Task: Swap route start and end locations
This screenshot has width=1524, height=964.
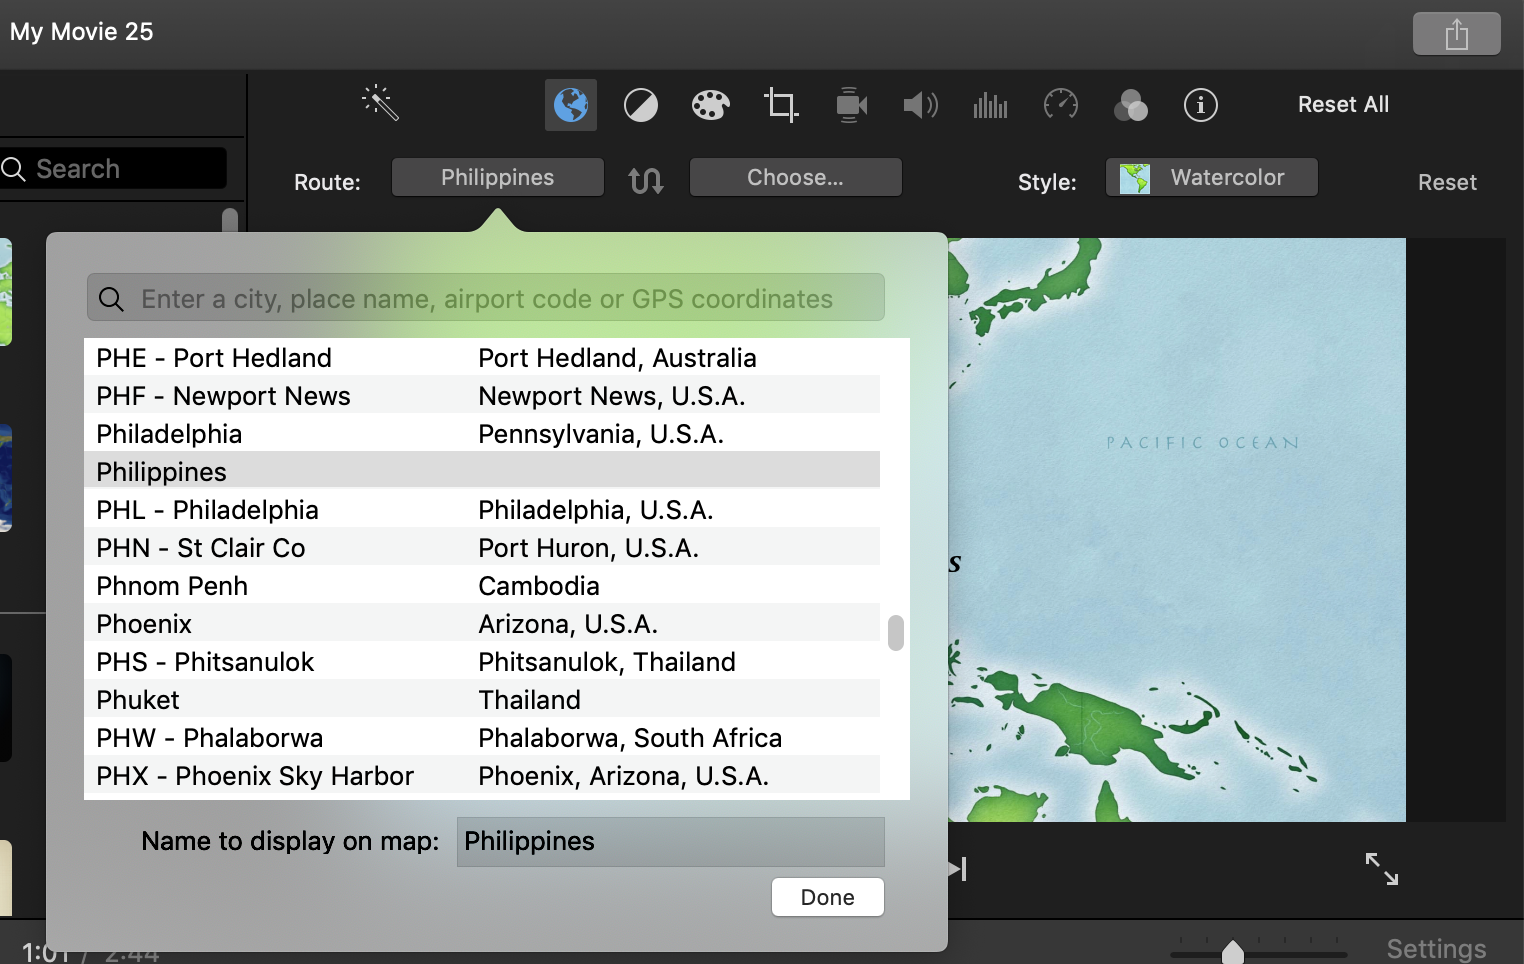Action: click(x=646, y=180)
